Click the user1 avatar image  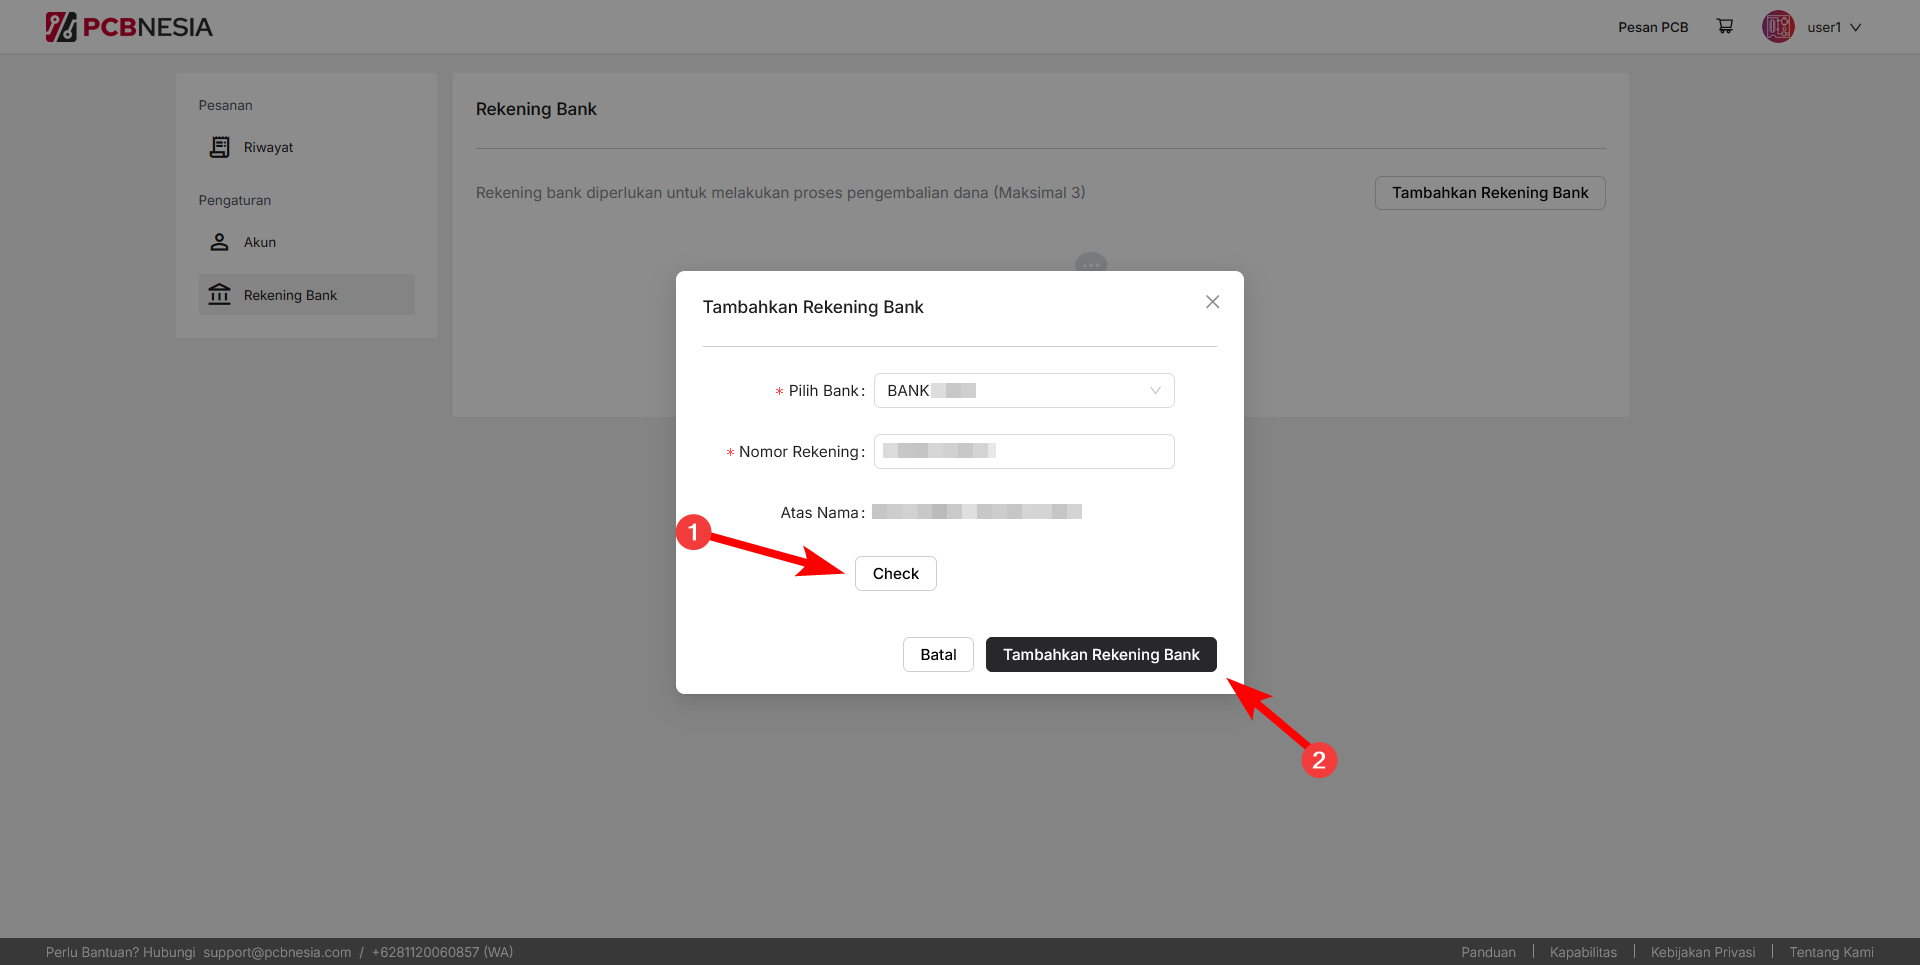(1778, 27)
